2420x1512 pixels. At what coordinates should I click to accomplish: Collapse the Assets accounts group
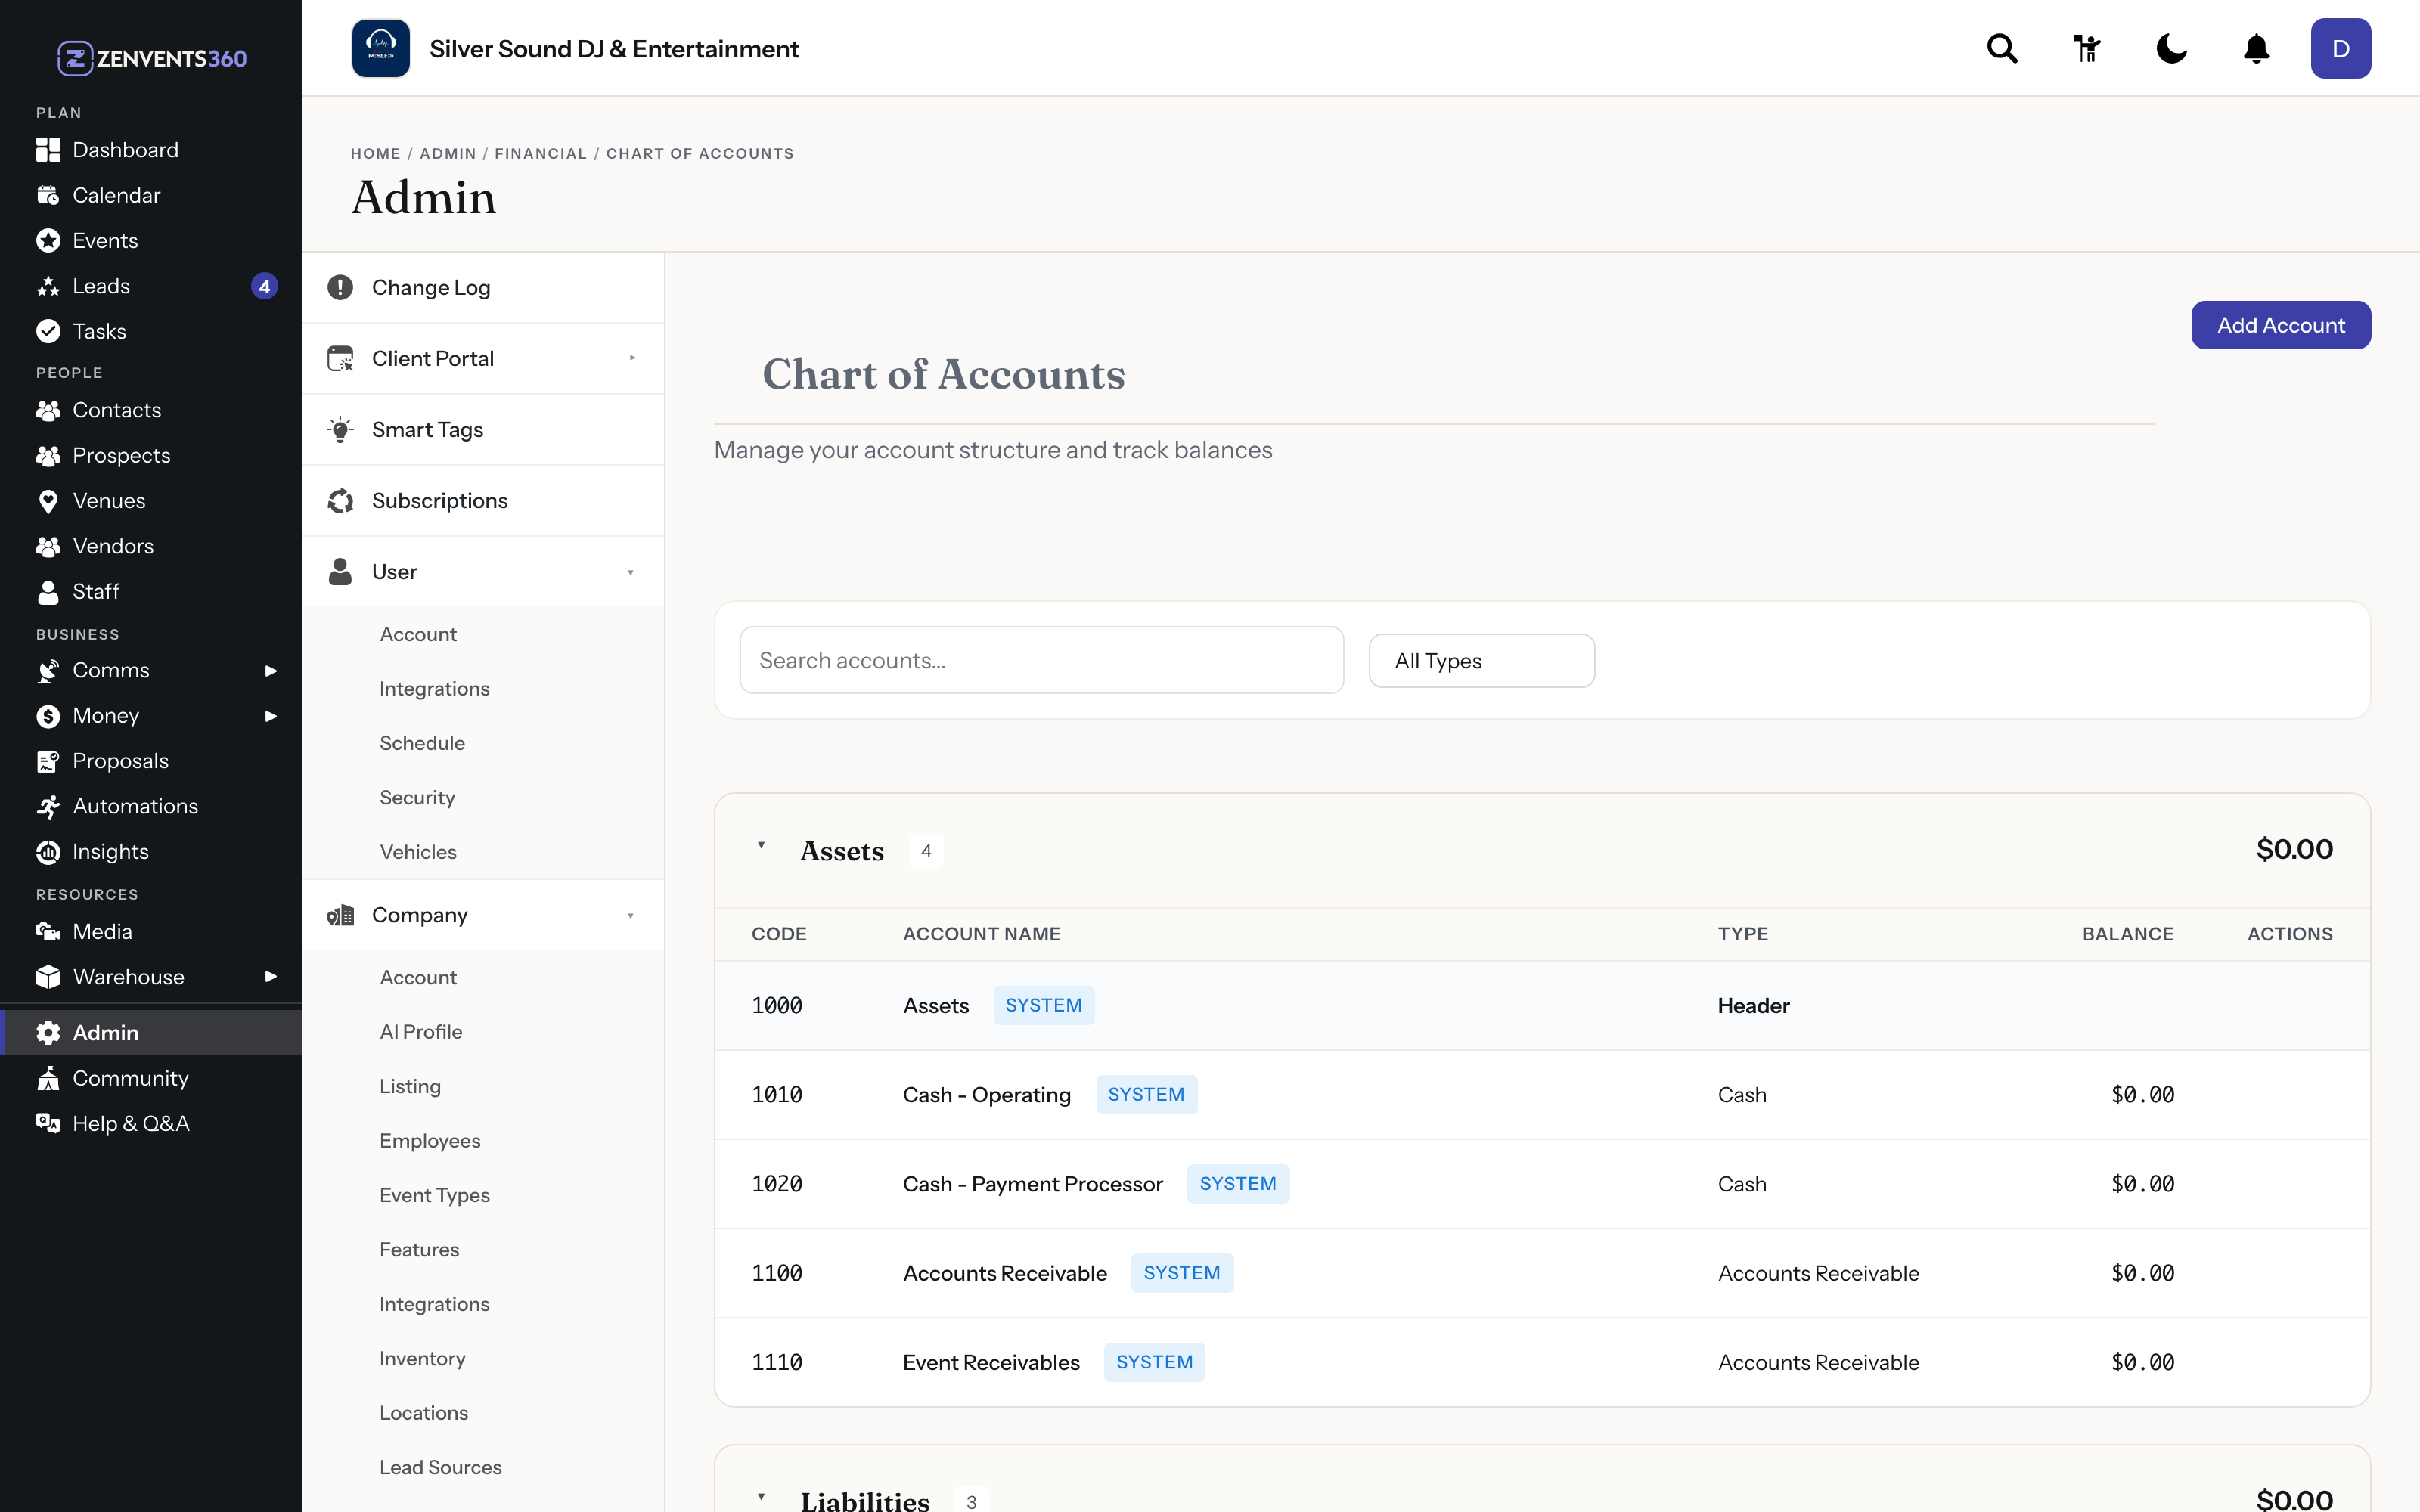761,846
